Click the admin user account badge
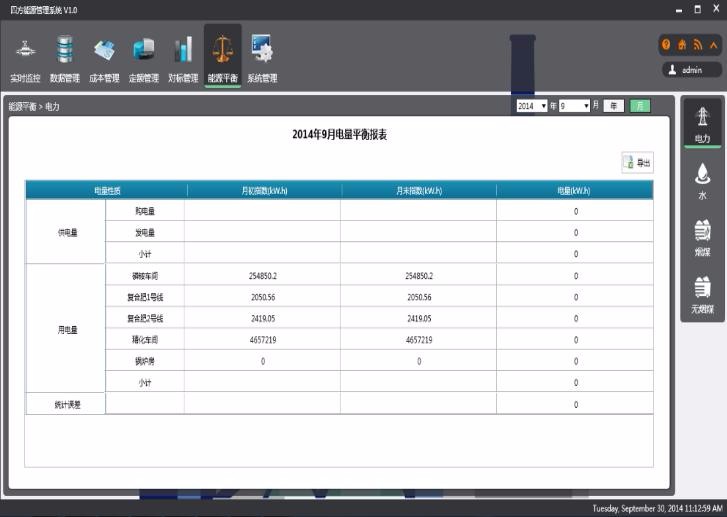The height and width of the screenshot is (517, 727). (x=692, y=70)
